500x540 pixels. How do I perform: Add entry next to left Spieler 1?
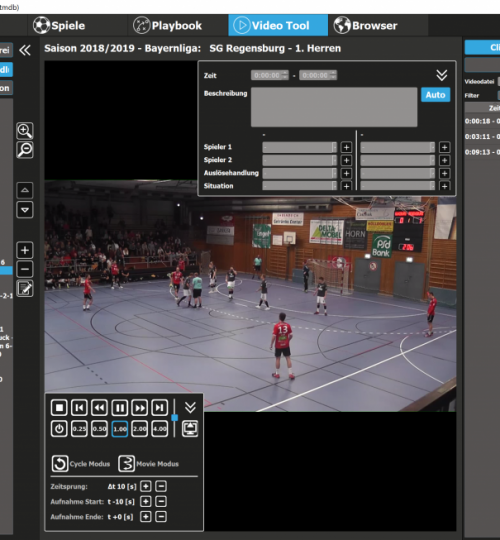click(x=346, y=147)
